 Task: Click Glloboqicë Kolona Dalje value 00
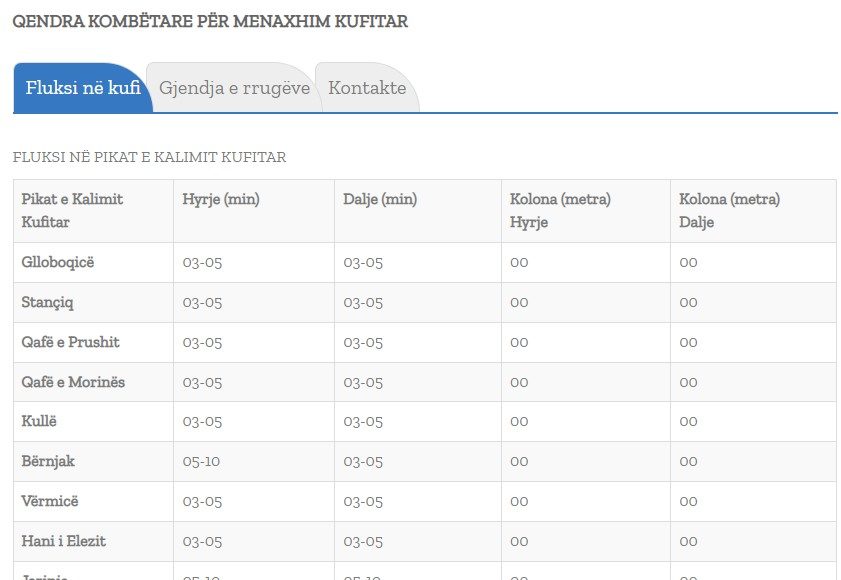coord(688,263)
